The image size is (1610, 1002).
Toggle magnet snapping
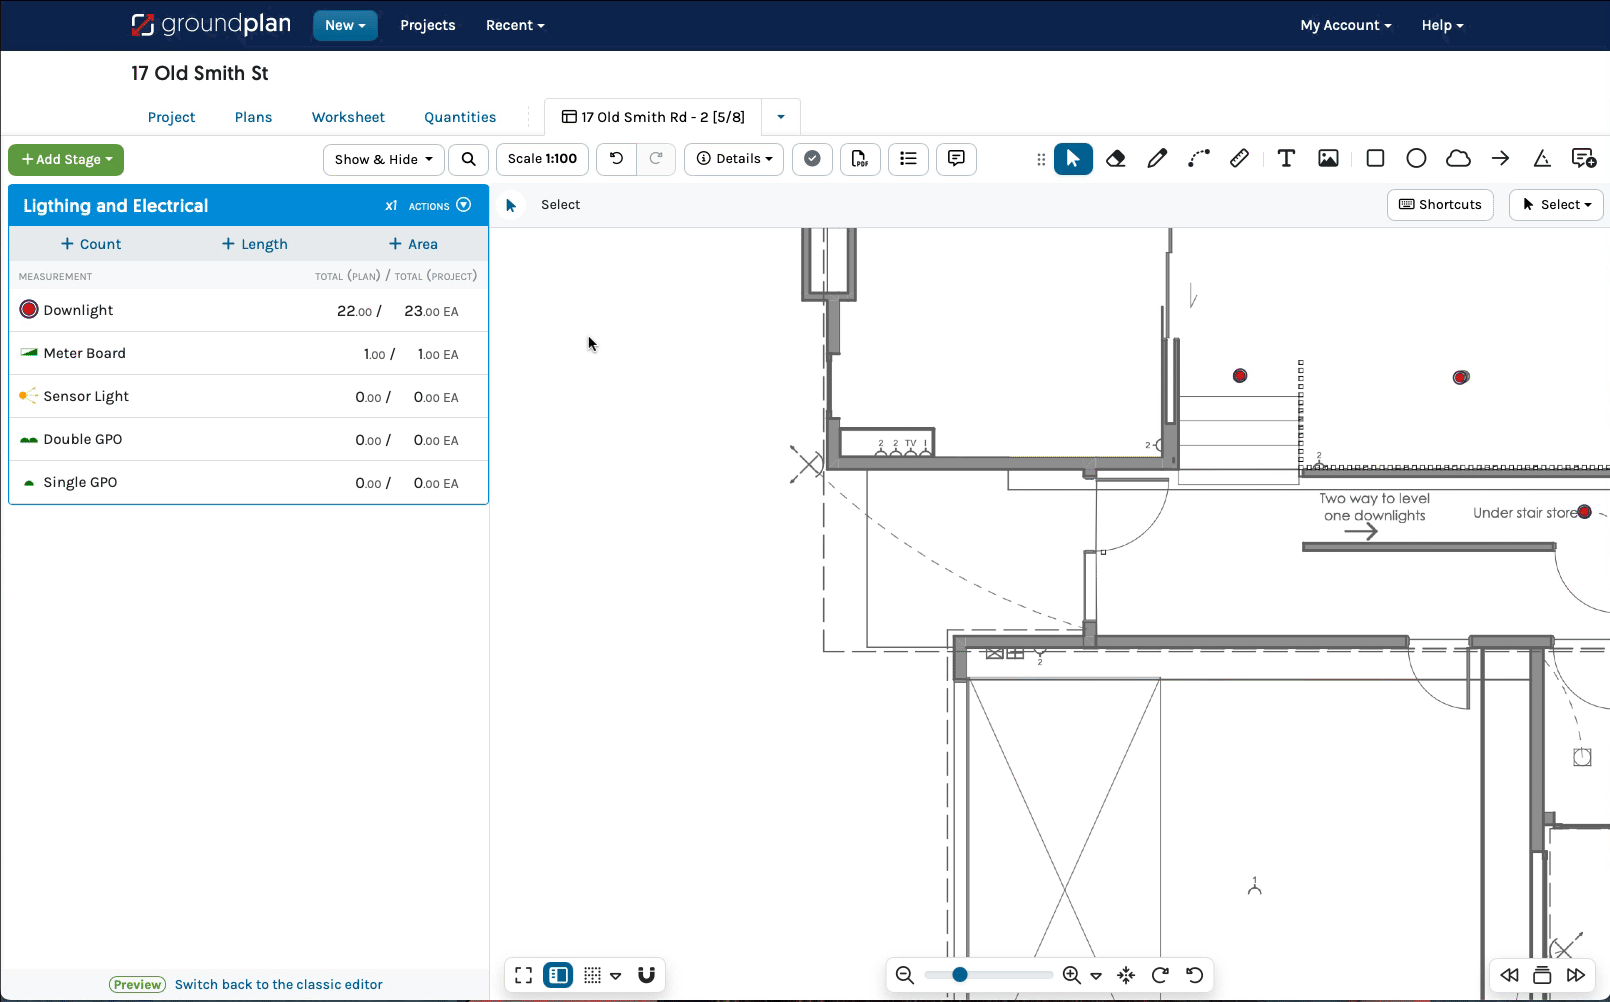(x=646, y=975)
